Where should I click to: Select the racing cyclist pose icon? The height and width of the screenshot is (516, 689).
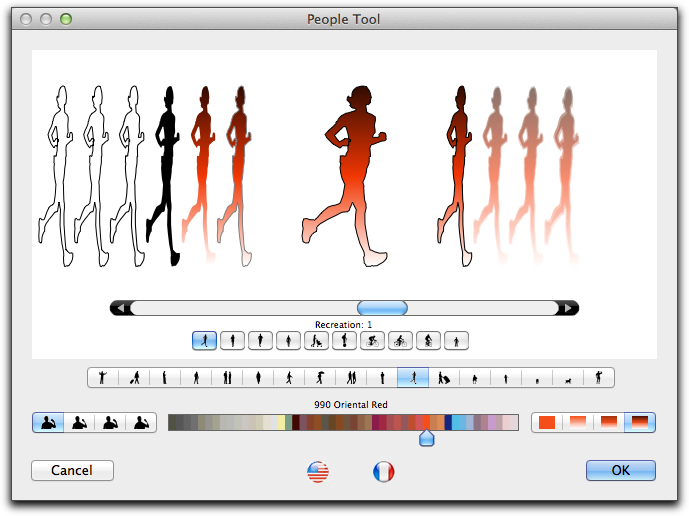372,341
